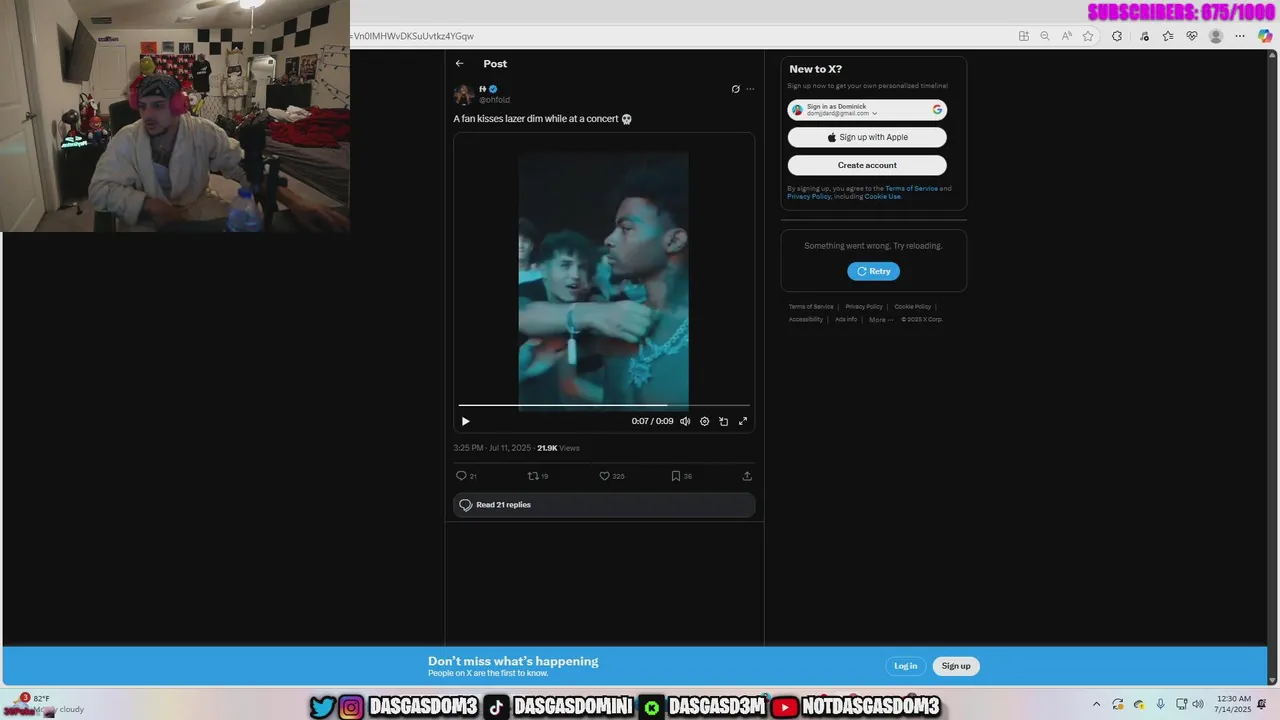Open the post timestamp Jul 11, 2025
1280x720 pixels.
[x=492, y=448]
